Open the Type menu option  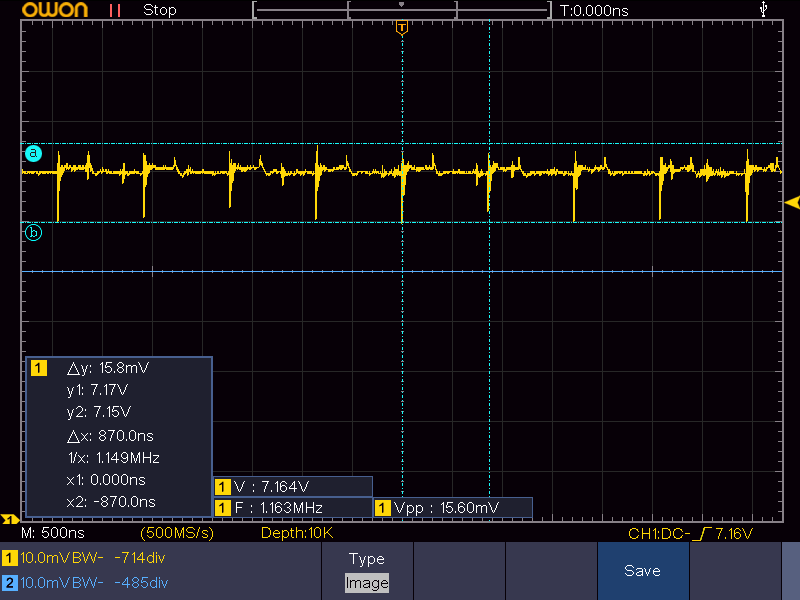[x=366, y=558]
